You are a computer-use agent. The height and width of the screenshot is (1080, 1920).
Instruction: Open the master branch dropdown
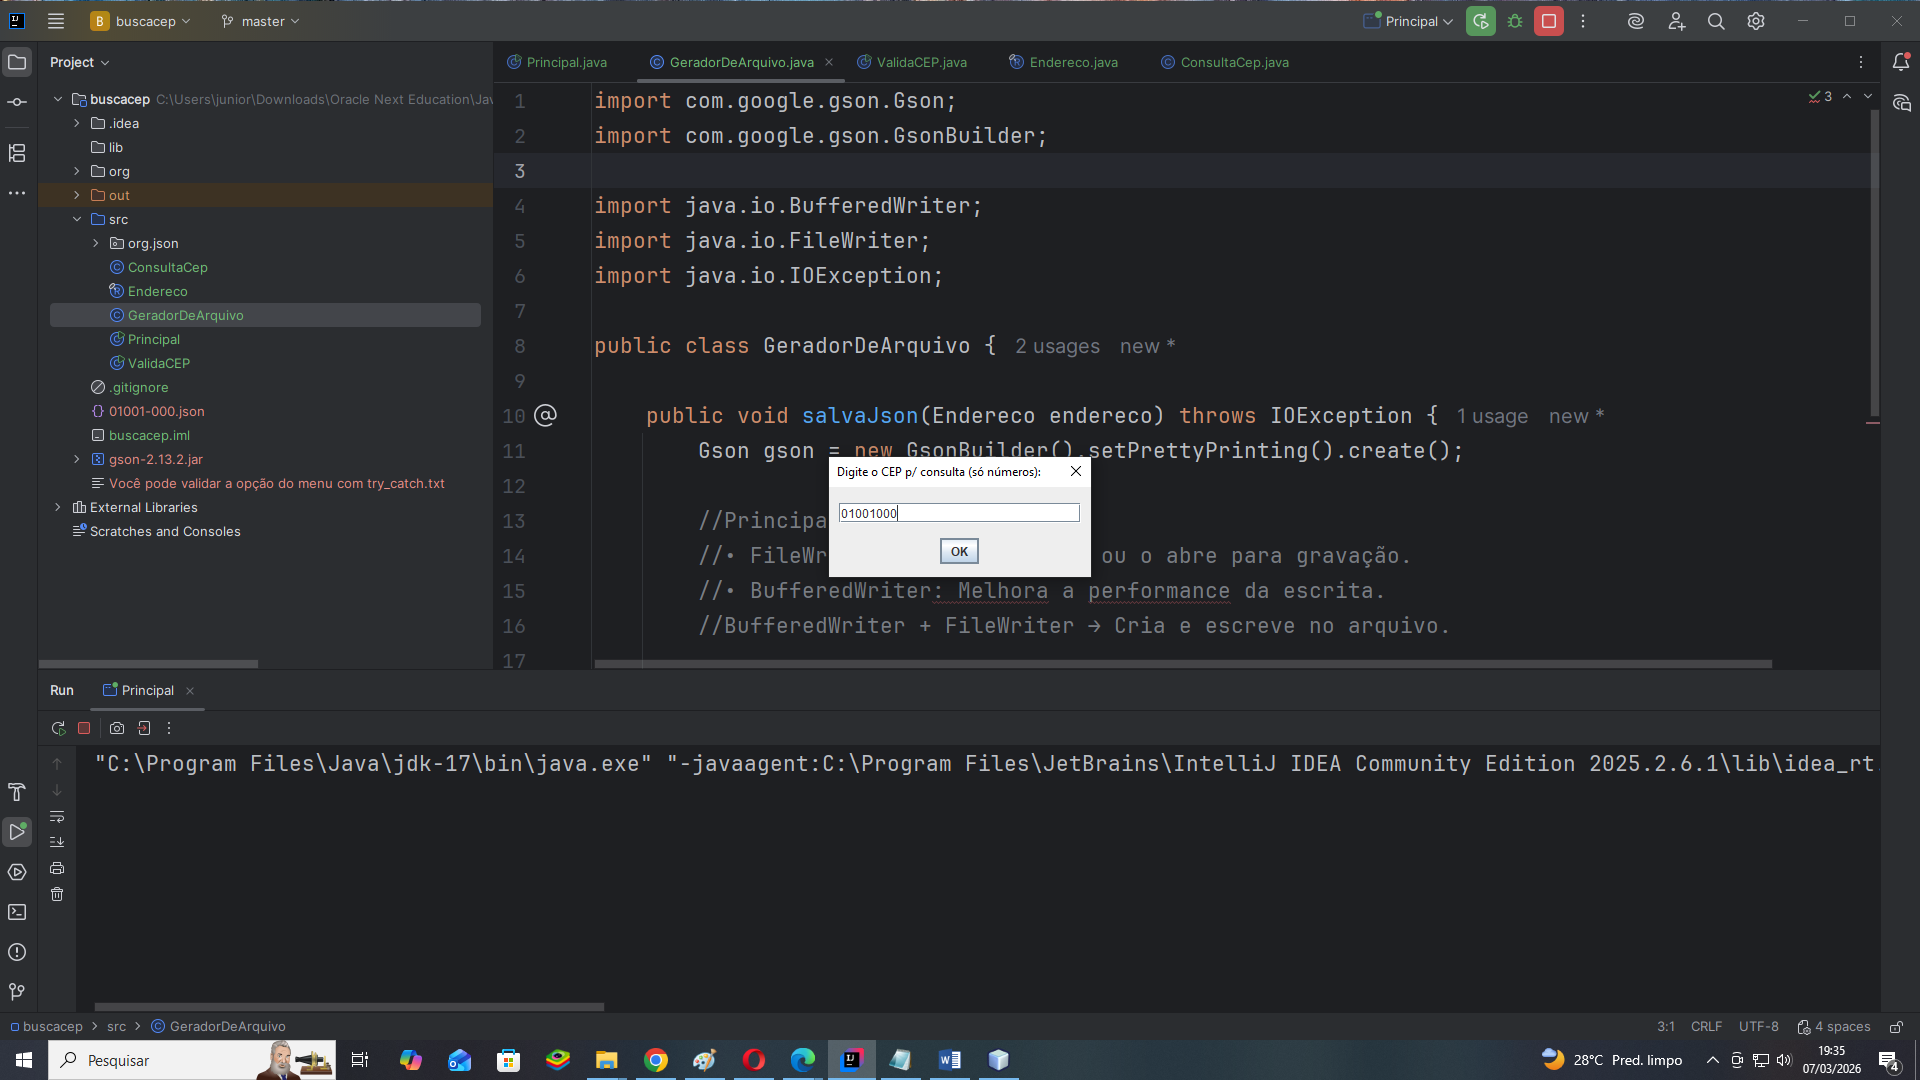point(261,21)
